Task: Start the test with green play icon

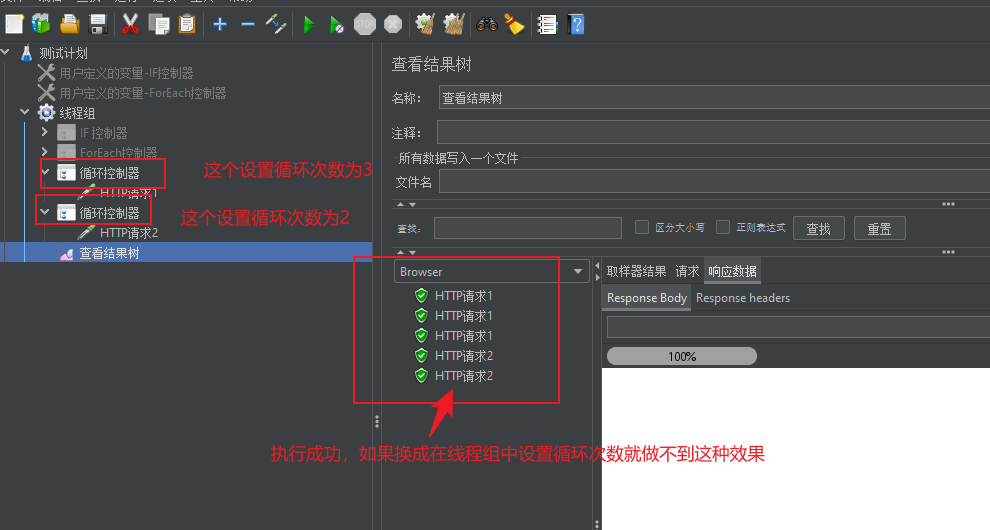Action: 309,25
